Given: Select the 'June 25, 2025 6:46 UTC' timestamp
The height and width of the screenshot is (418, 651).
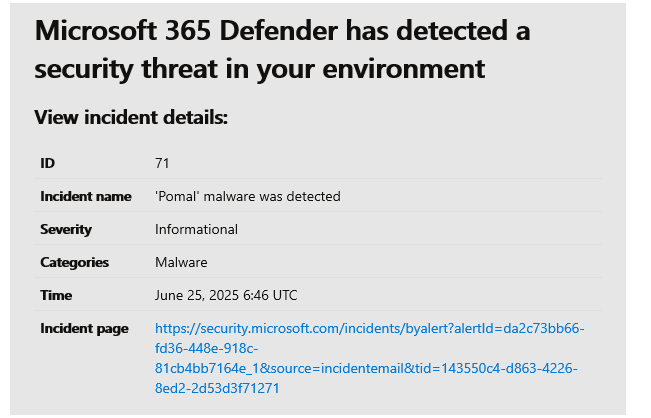Looking at the screenshot, I should click(226, 295).
